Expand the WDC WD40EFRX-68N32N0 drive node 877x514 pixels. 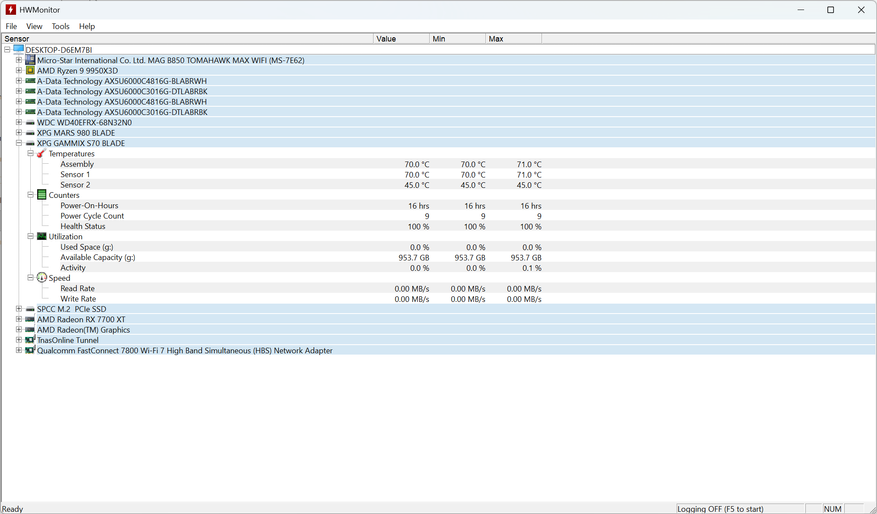click(18, 122)
